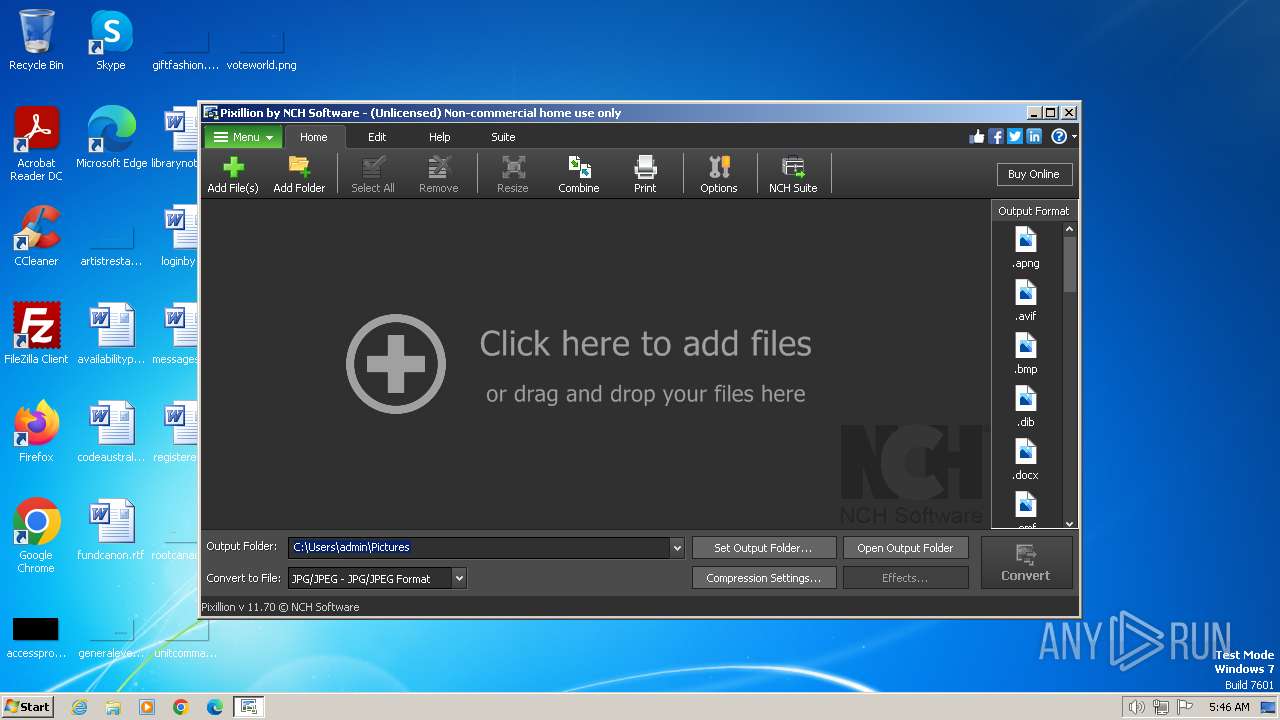Click the Convert button
Image resolution: width=1280 pixels, height=720 pixels.
point(1026,563)
